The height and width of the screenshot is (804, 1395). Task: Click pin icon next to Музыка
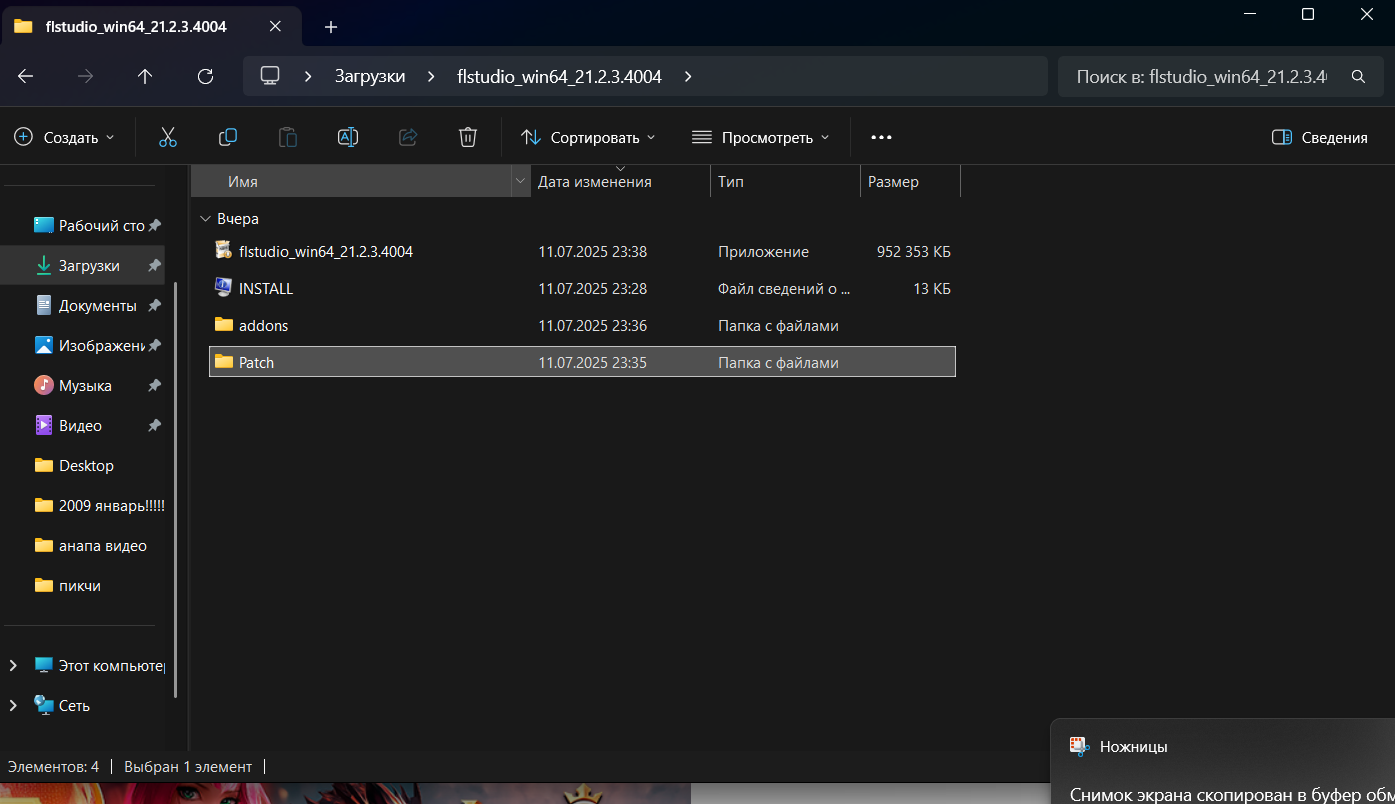pos(154,386)
